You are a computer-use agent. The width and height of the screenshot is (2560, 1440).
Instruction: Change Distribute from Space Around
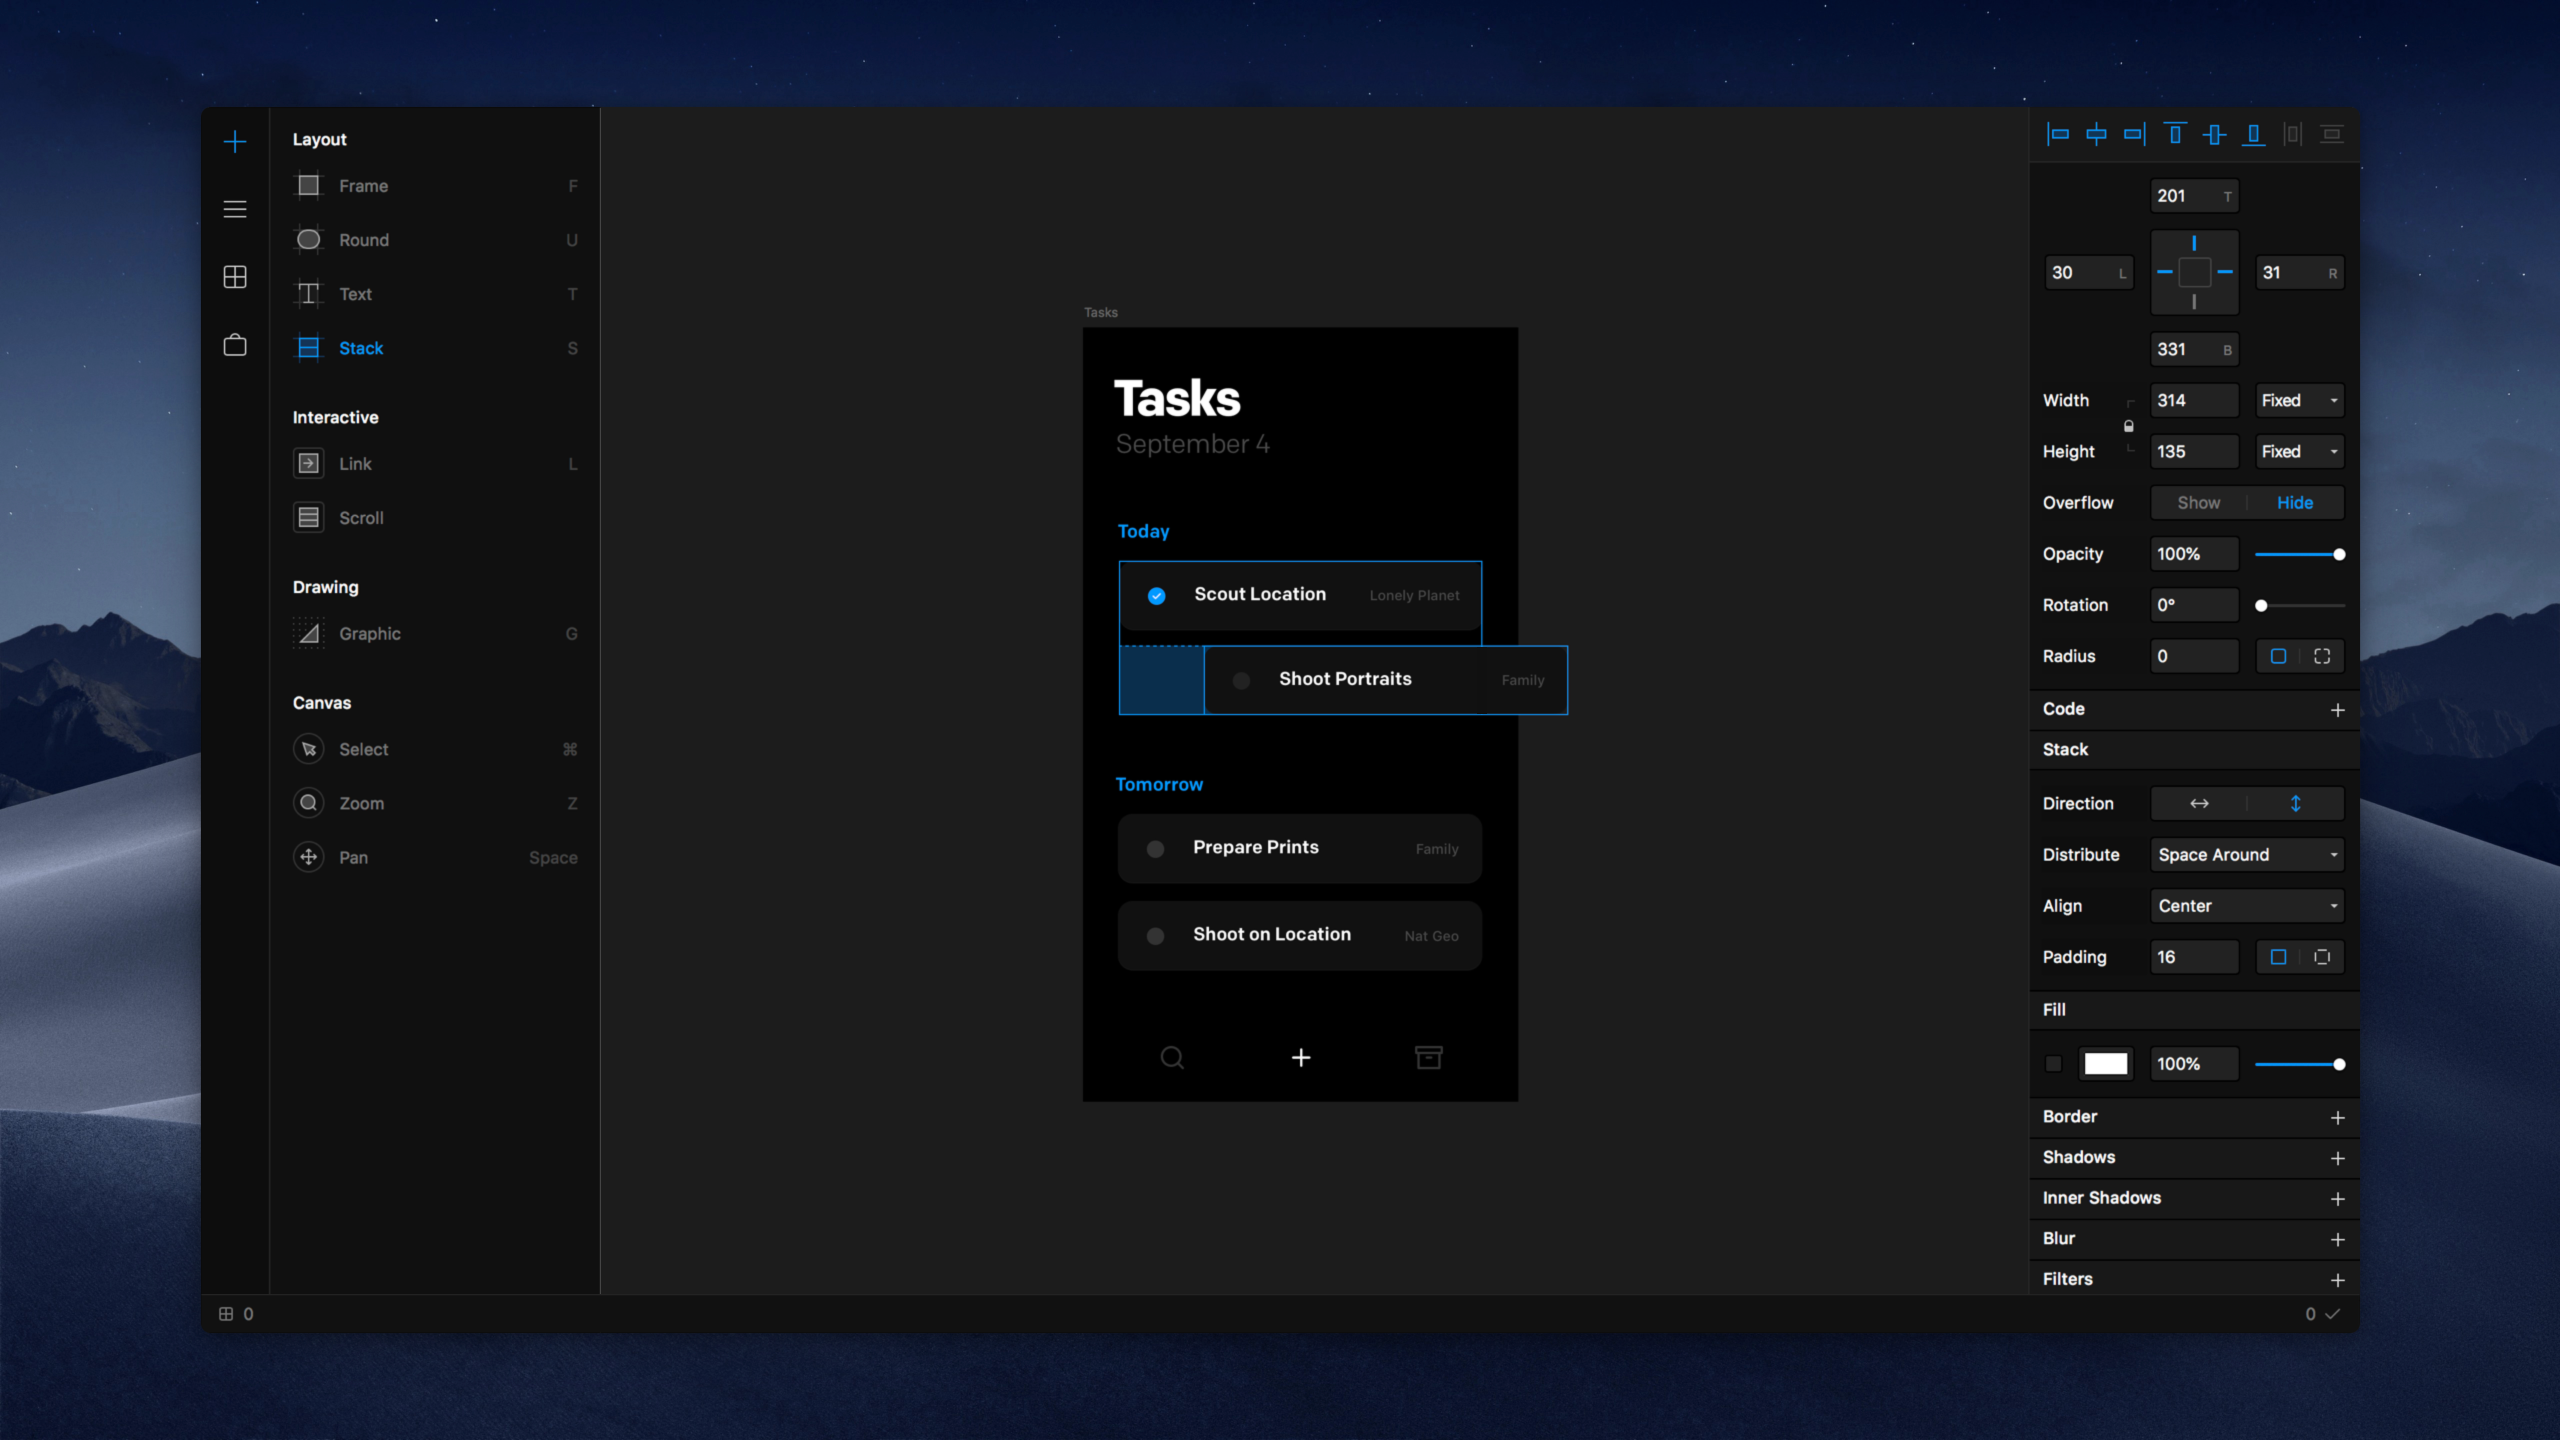click(2246, 854)
